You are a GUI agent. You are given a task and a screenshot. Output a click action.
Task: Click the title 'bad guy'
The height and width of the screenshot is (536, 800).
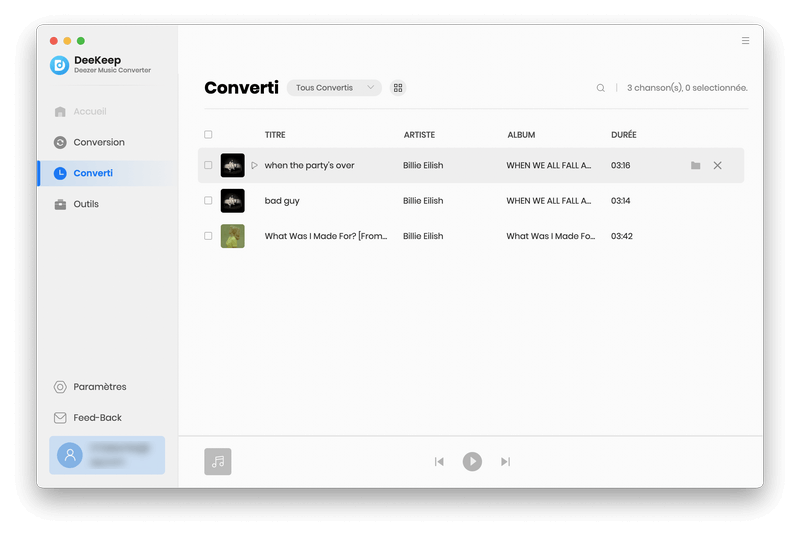pos(282,201)
